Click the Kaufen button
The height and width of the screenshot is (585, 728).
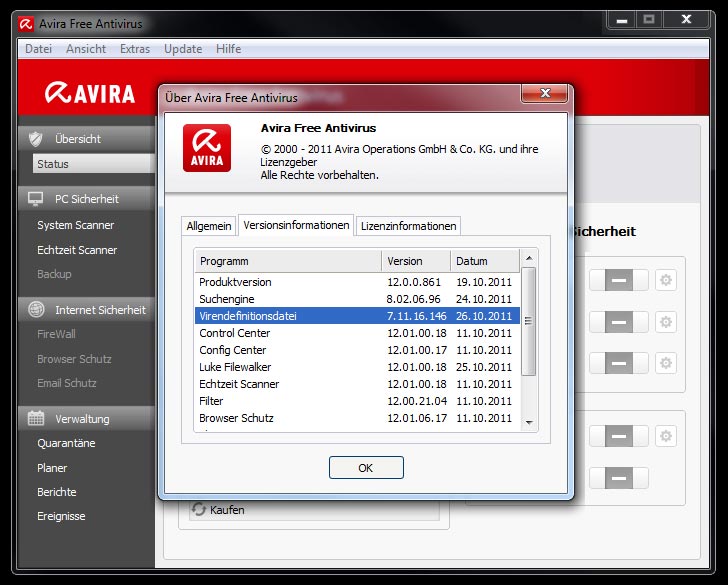coord(314,510)
